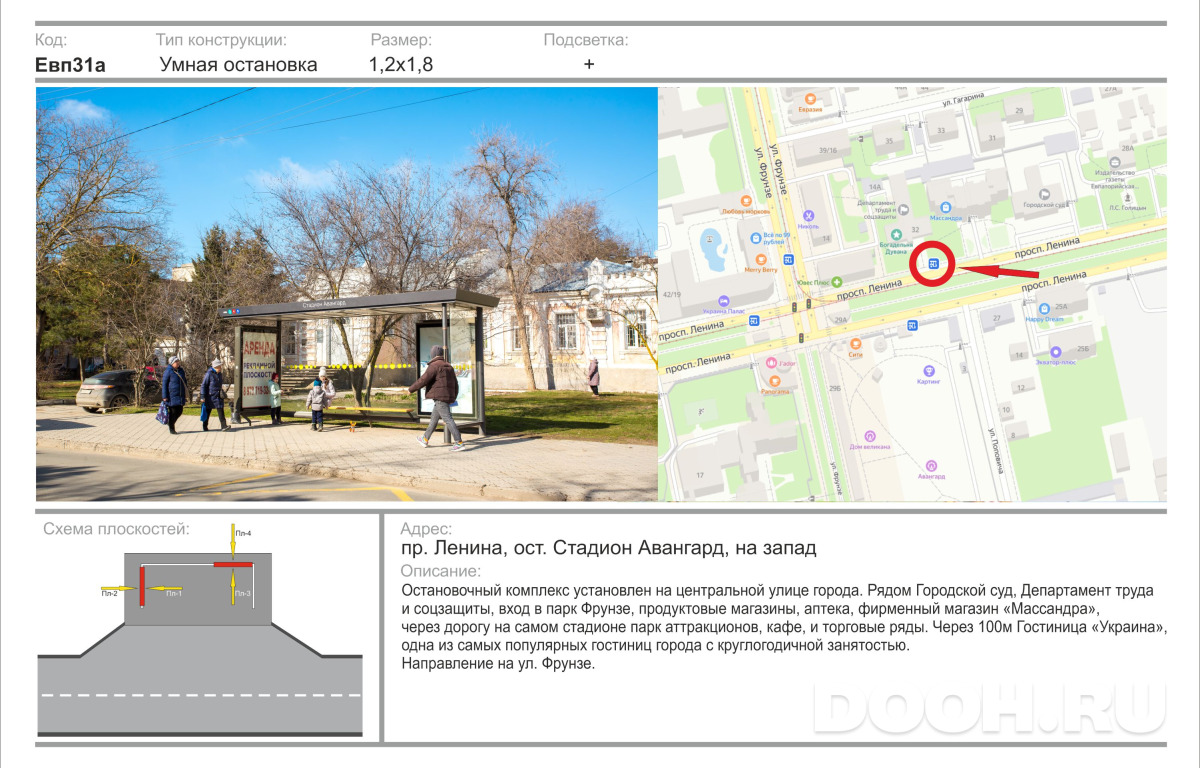This screenshot has height=768, width=1200.
Task: Click the ул. Гагарина street label
Action: [964, 99]
